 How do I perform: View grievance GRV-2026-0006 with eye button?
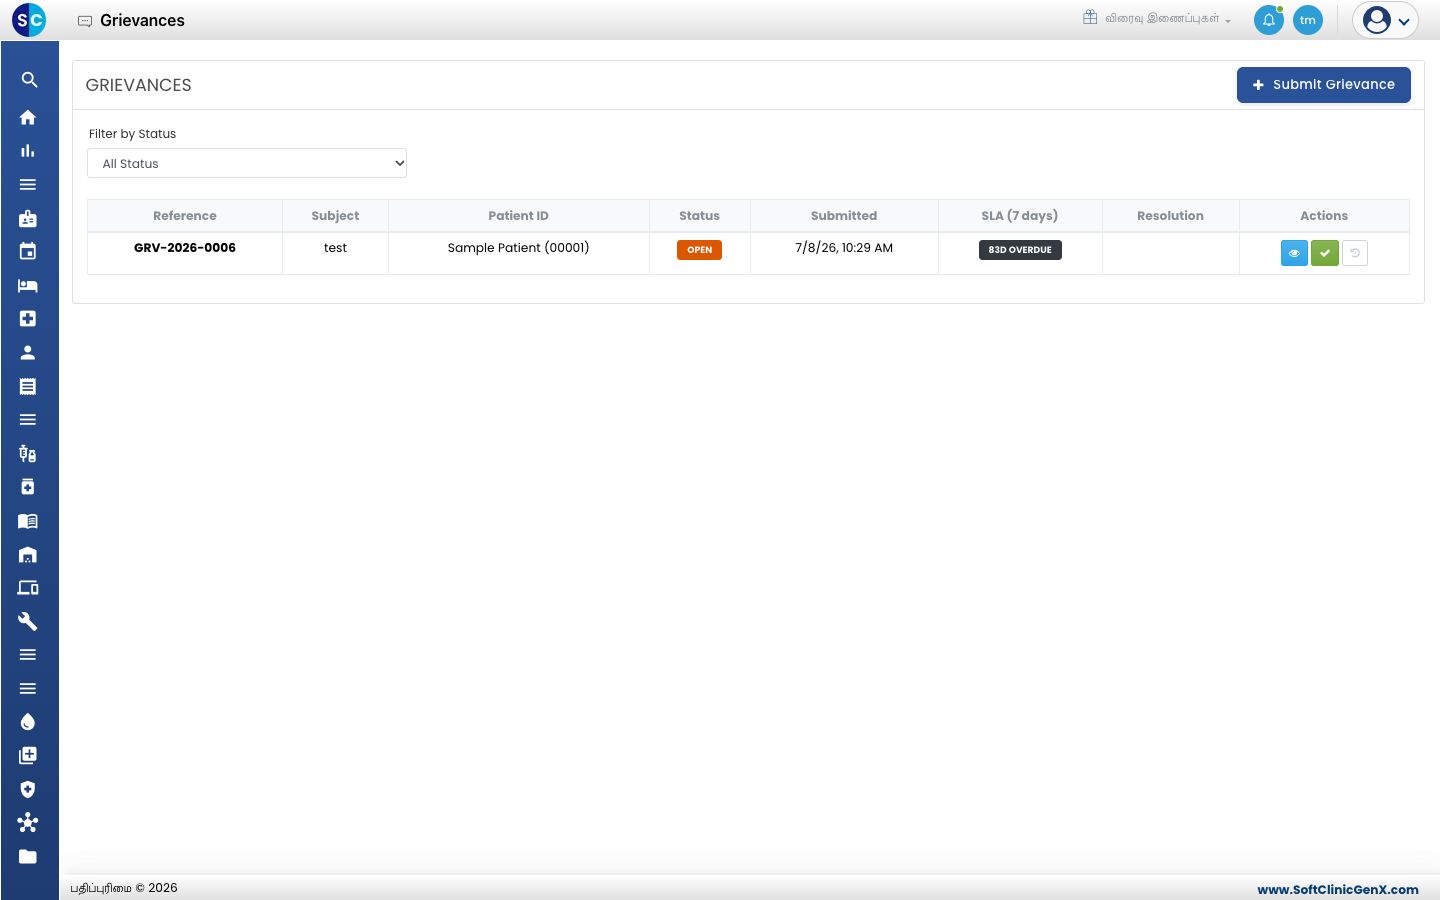pyautogui.click(x=1294, y=253)
